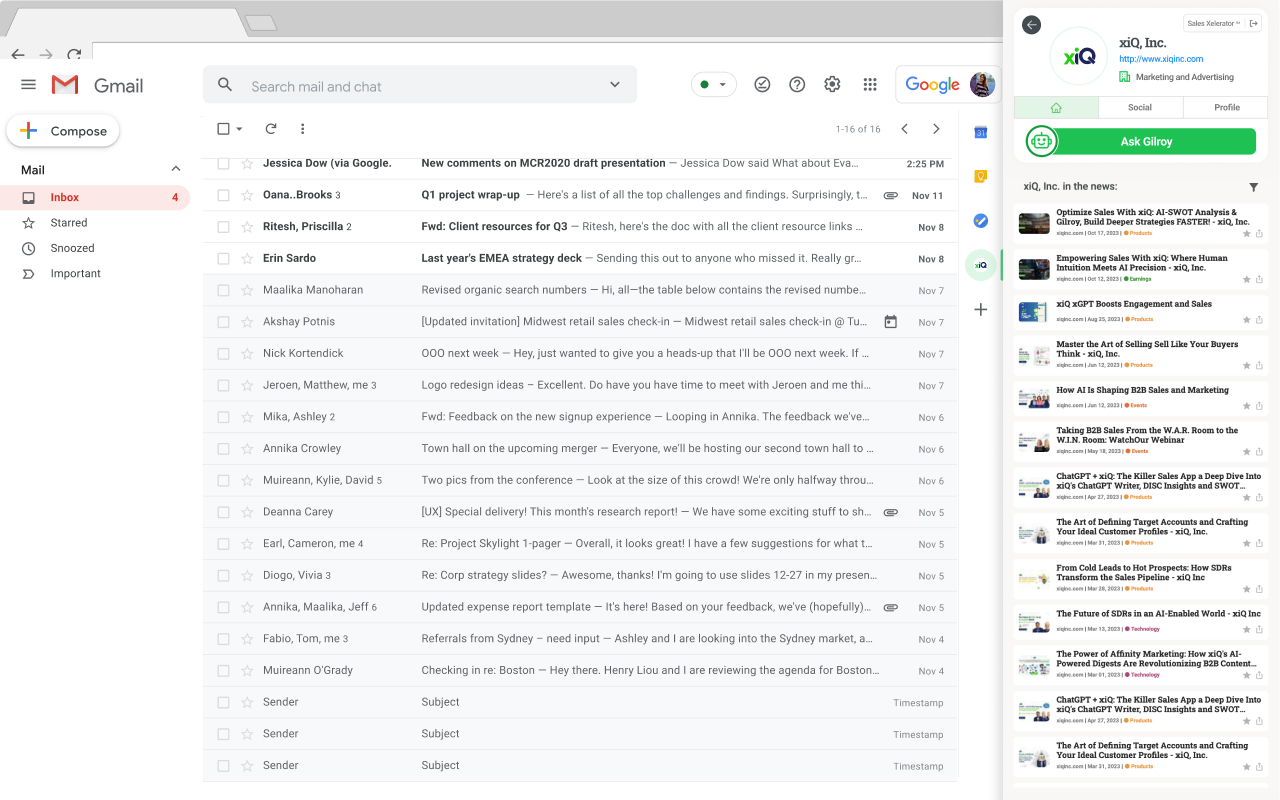Image resolution: width=1280 pixels, height=800 pixels.
Task: Open Google Calendar in the side panel
Action: pos(981,132)
